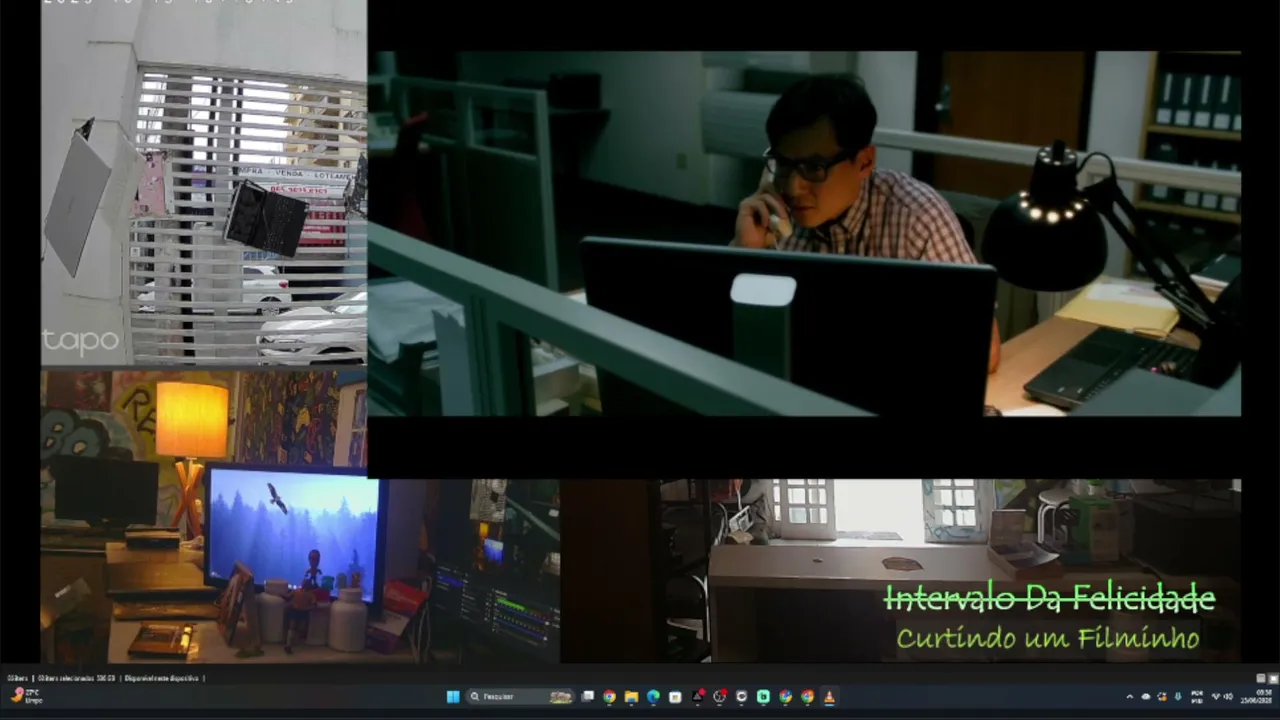Screen dimensions: 1280x720
Task: Launch Microsoft Edge from the taskbar
Action: coord(653,697)
